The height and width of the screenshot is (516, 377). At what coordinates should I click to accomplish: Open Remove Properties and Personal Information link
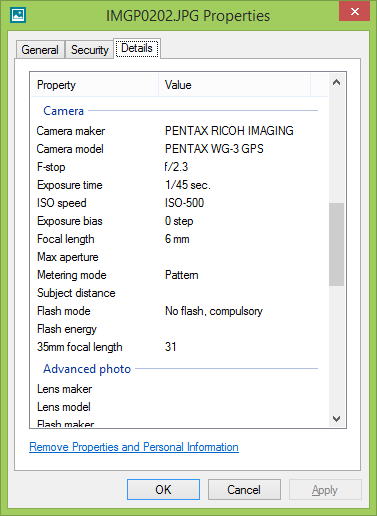134,447
